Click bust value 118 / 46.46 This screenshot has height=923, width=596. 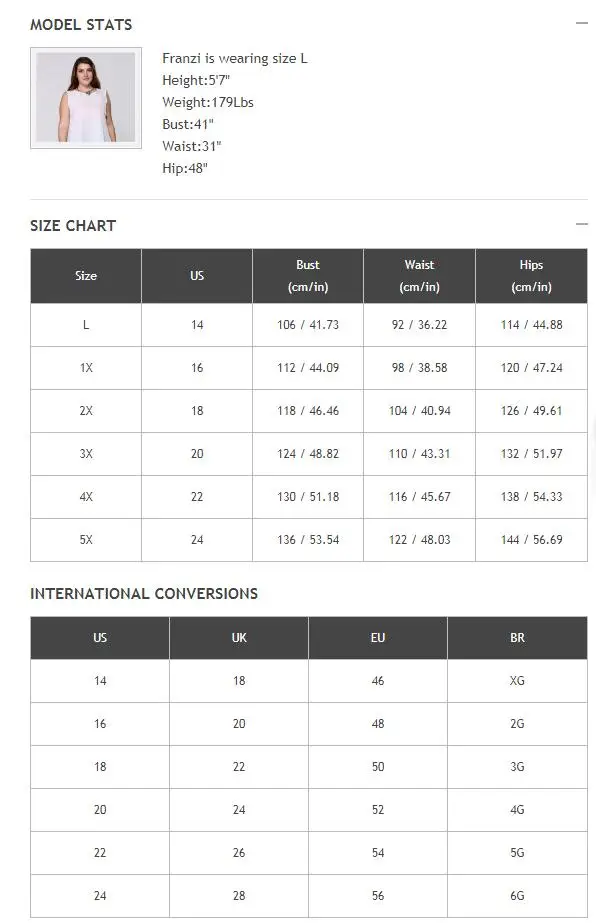pos(308,411)
